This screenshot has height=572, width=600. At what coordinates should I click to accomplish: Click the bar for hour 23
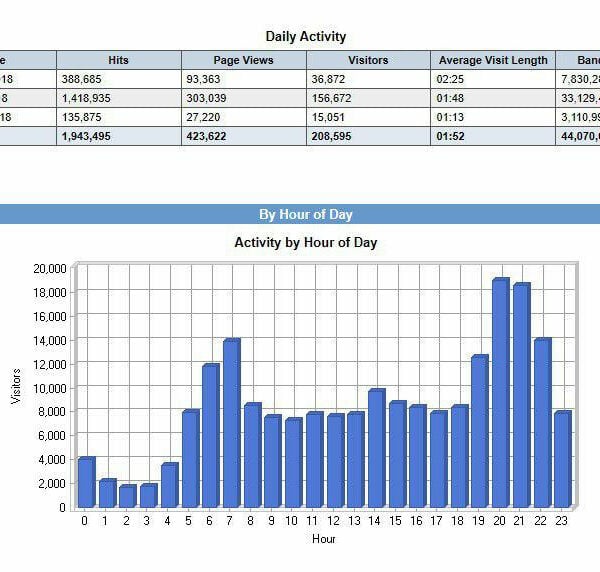tap(563, 459)
